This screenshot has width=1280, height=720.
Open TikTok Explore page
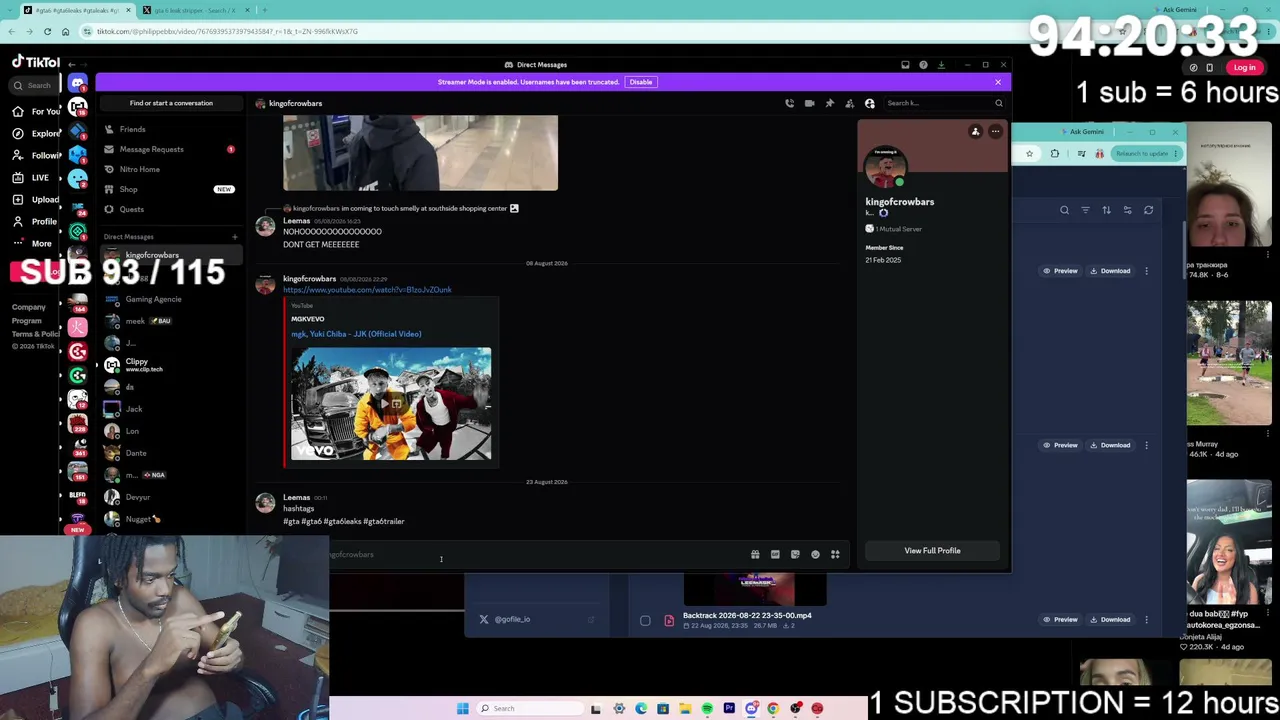(x=36, y=133)
